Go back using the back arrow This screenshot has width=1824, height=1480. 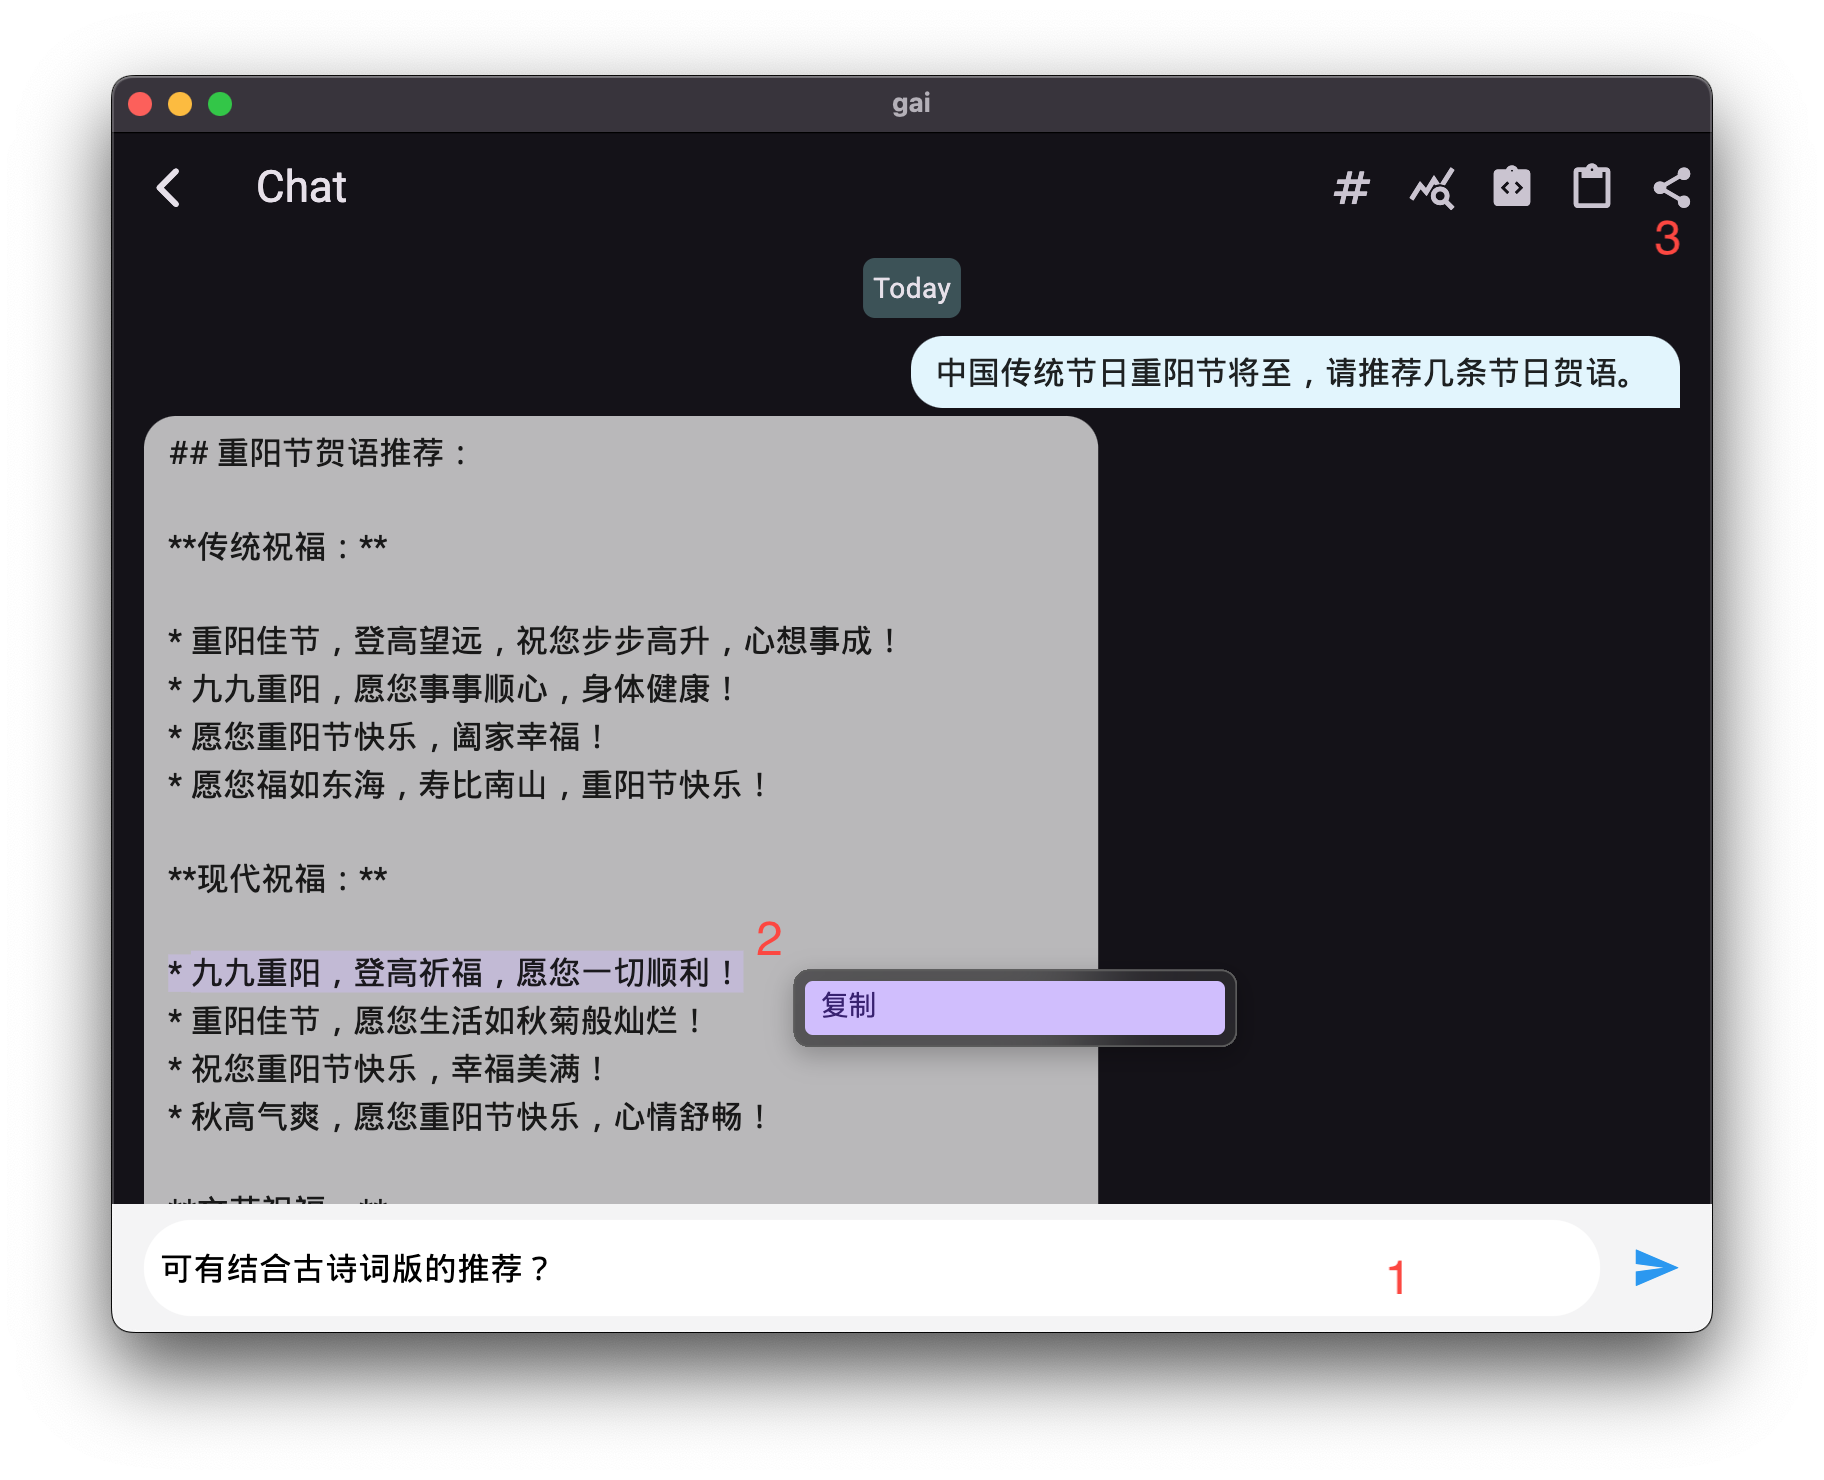click(x=169, y=188)
